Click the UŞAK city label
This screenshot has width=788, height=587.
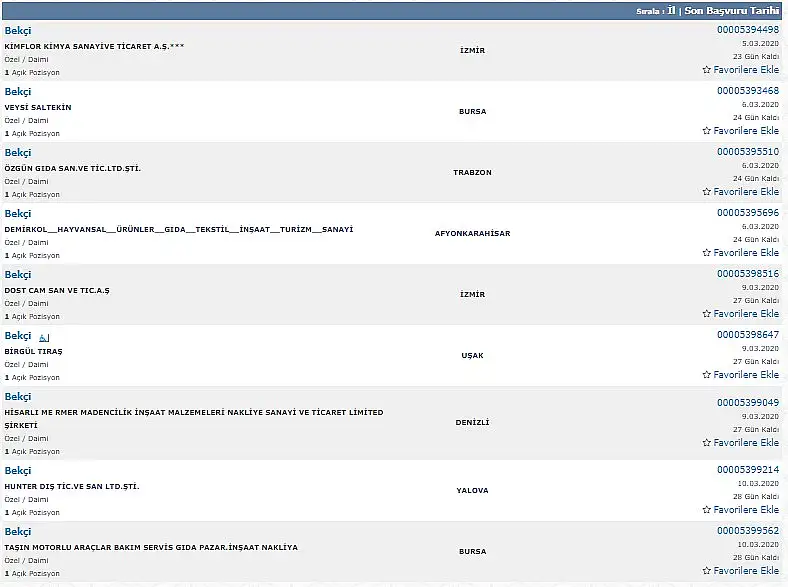click(472, 355)
